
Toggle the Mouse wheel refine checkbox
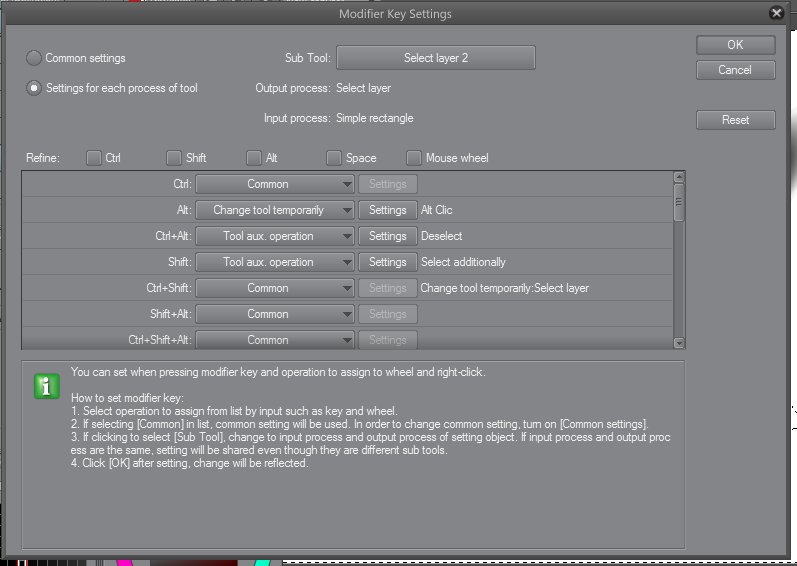[x=414, y=158]
